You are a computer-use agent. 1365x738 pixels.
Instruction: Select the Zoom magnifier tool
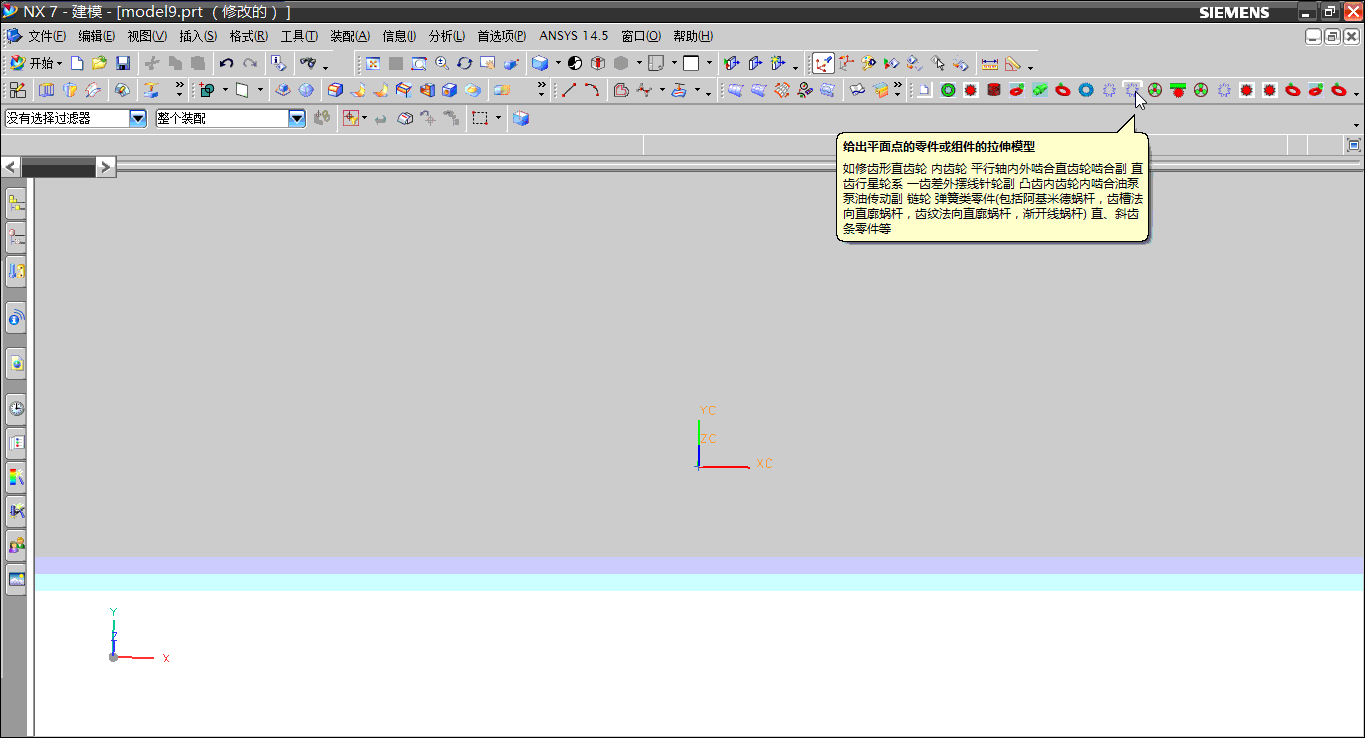[442, 63]
